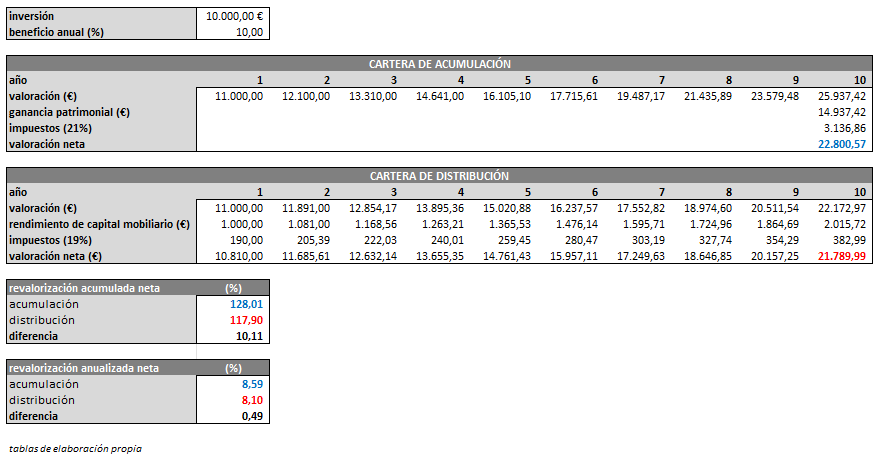Click the CARTERA DE DISTRIBUCIÓN header
The image size is (883, 462).
[x=439, y=176]
